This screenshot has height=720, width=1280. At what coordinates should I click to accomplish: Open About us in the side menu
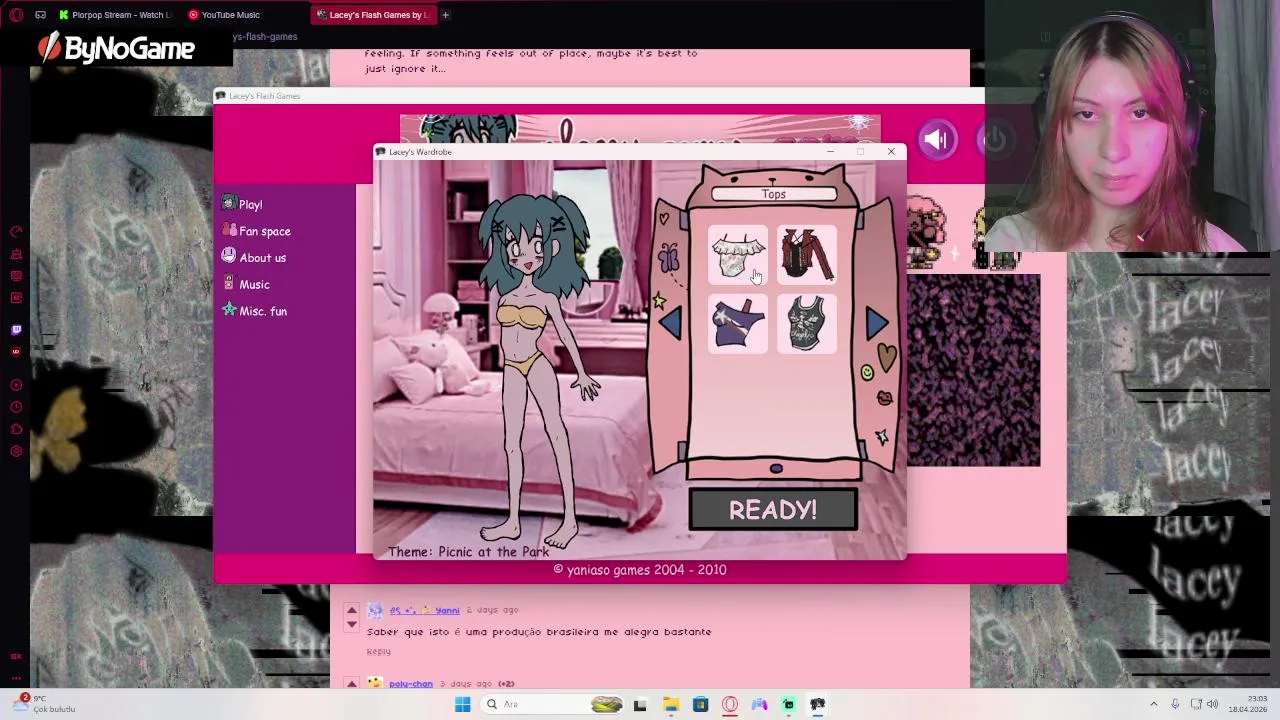(x=254, y=257)
